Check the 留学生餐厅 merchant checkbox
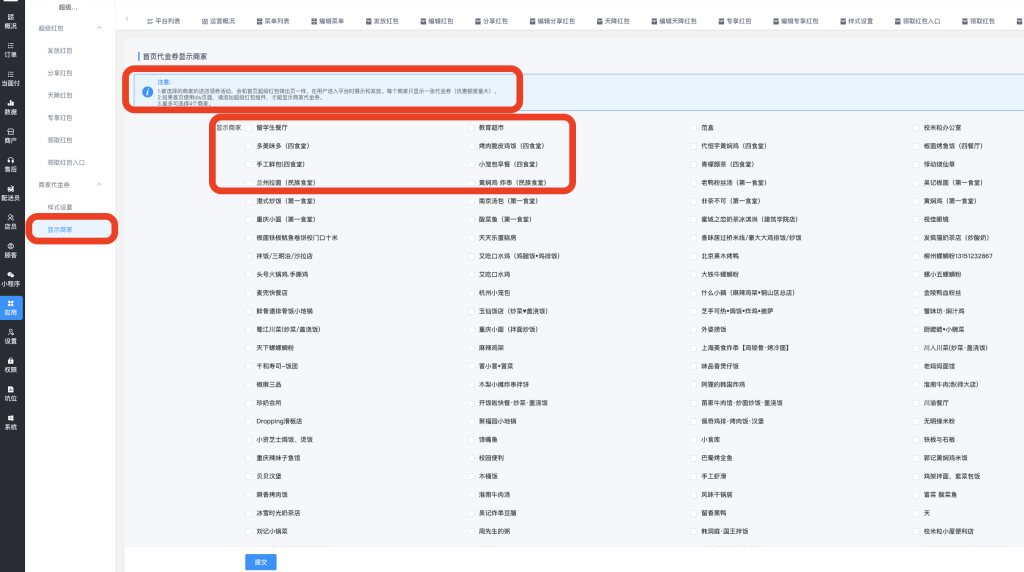This screenshot has width=1024, height=572. [x=249, y=128]
